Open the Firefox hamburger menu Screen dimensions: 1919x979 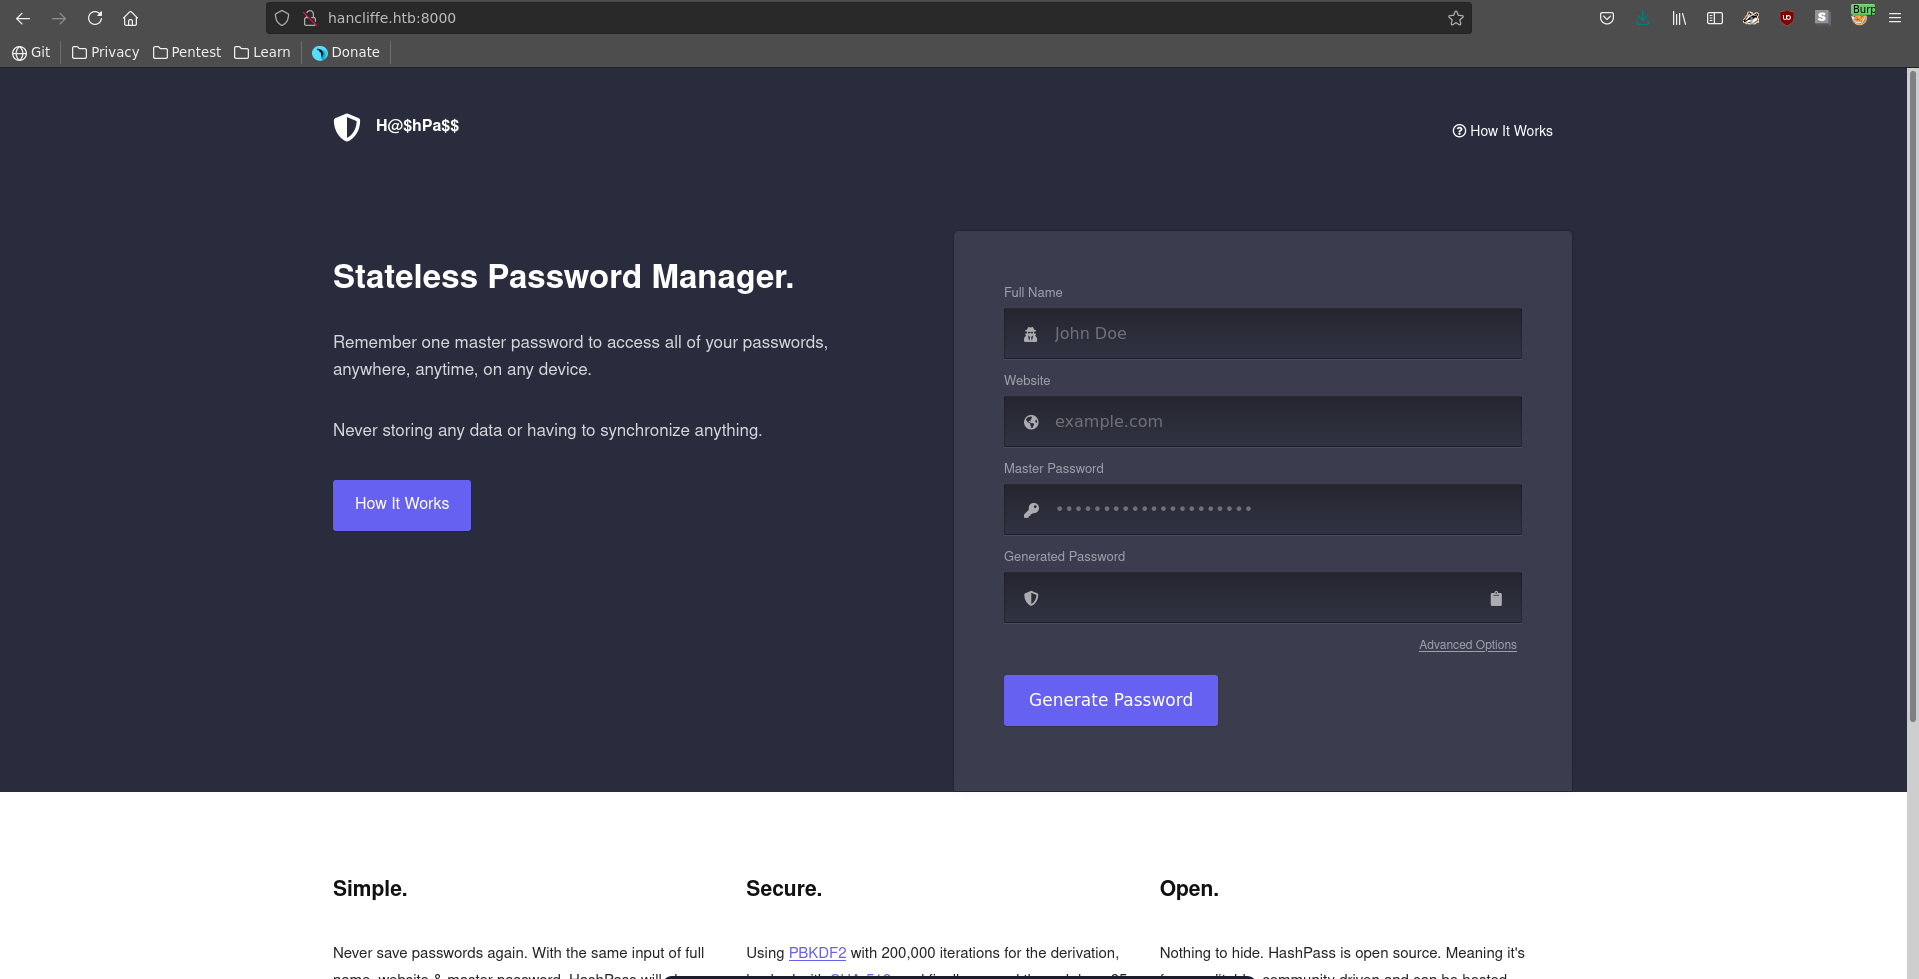point(1894,18)
